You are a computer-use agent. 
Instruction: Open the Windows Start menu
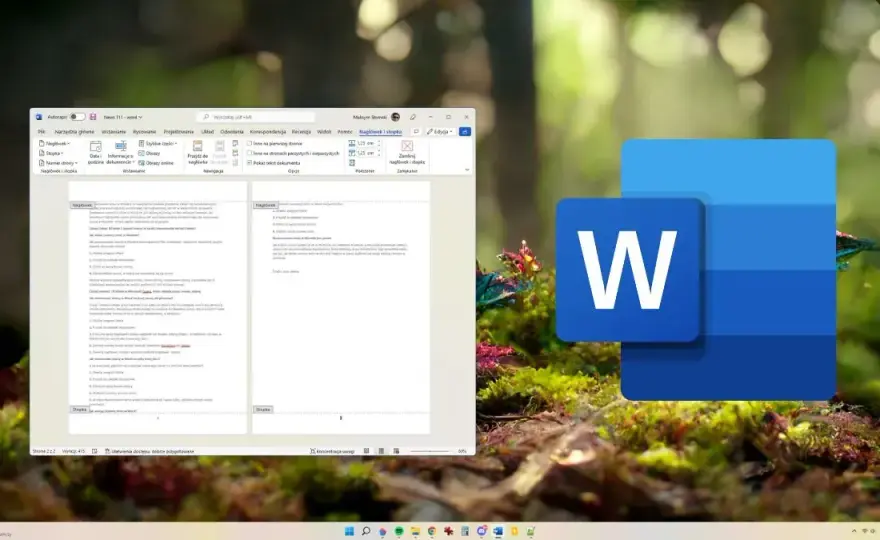(x=349, y=531)
